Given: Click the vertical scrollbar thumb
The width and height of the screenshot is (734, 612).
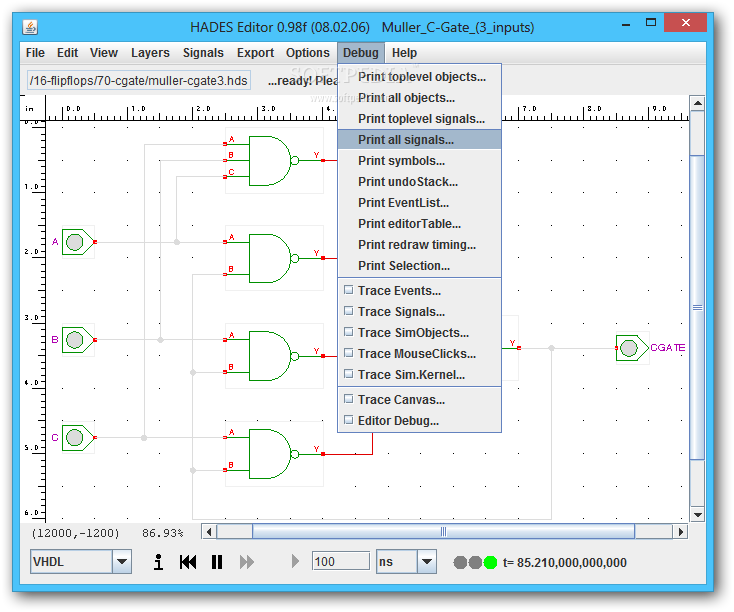Looking at the screenshot, I should 697,307.
